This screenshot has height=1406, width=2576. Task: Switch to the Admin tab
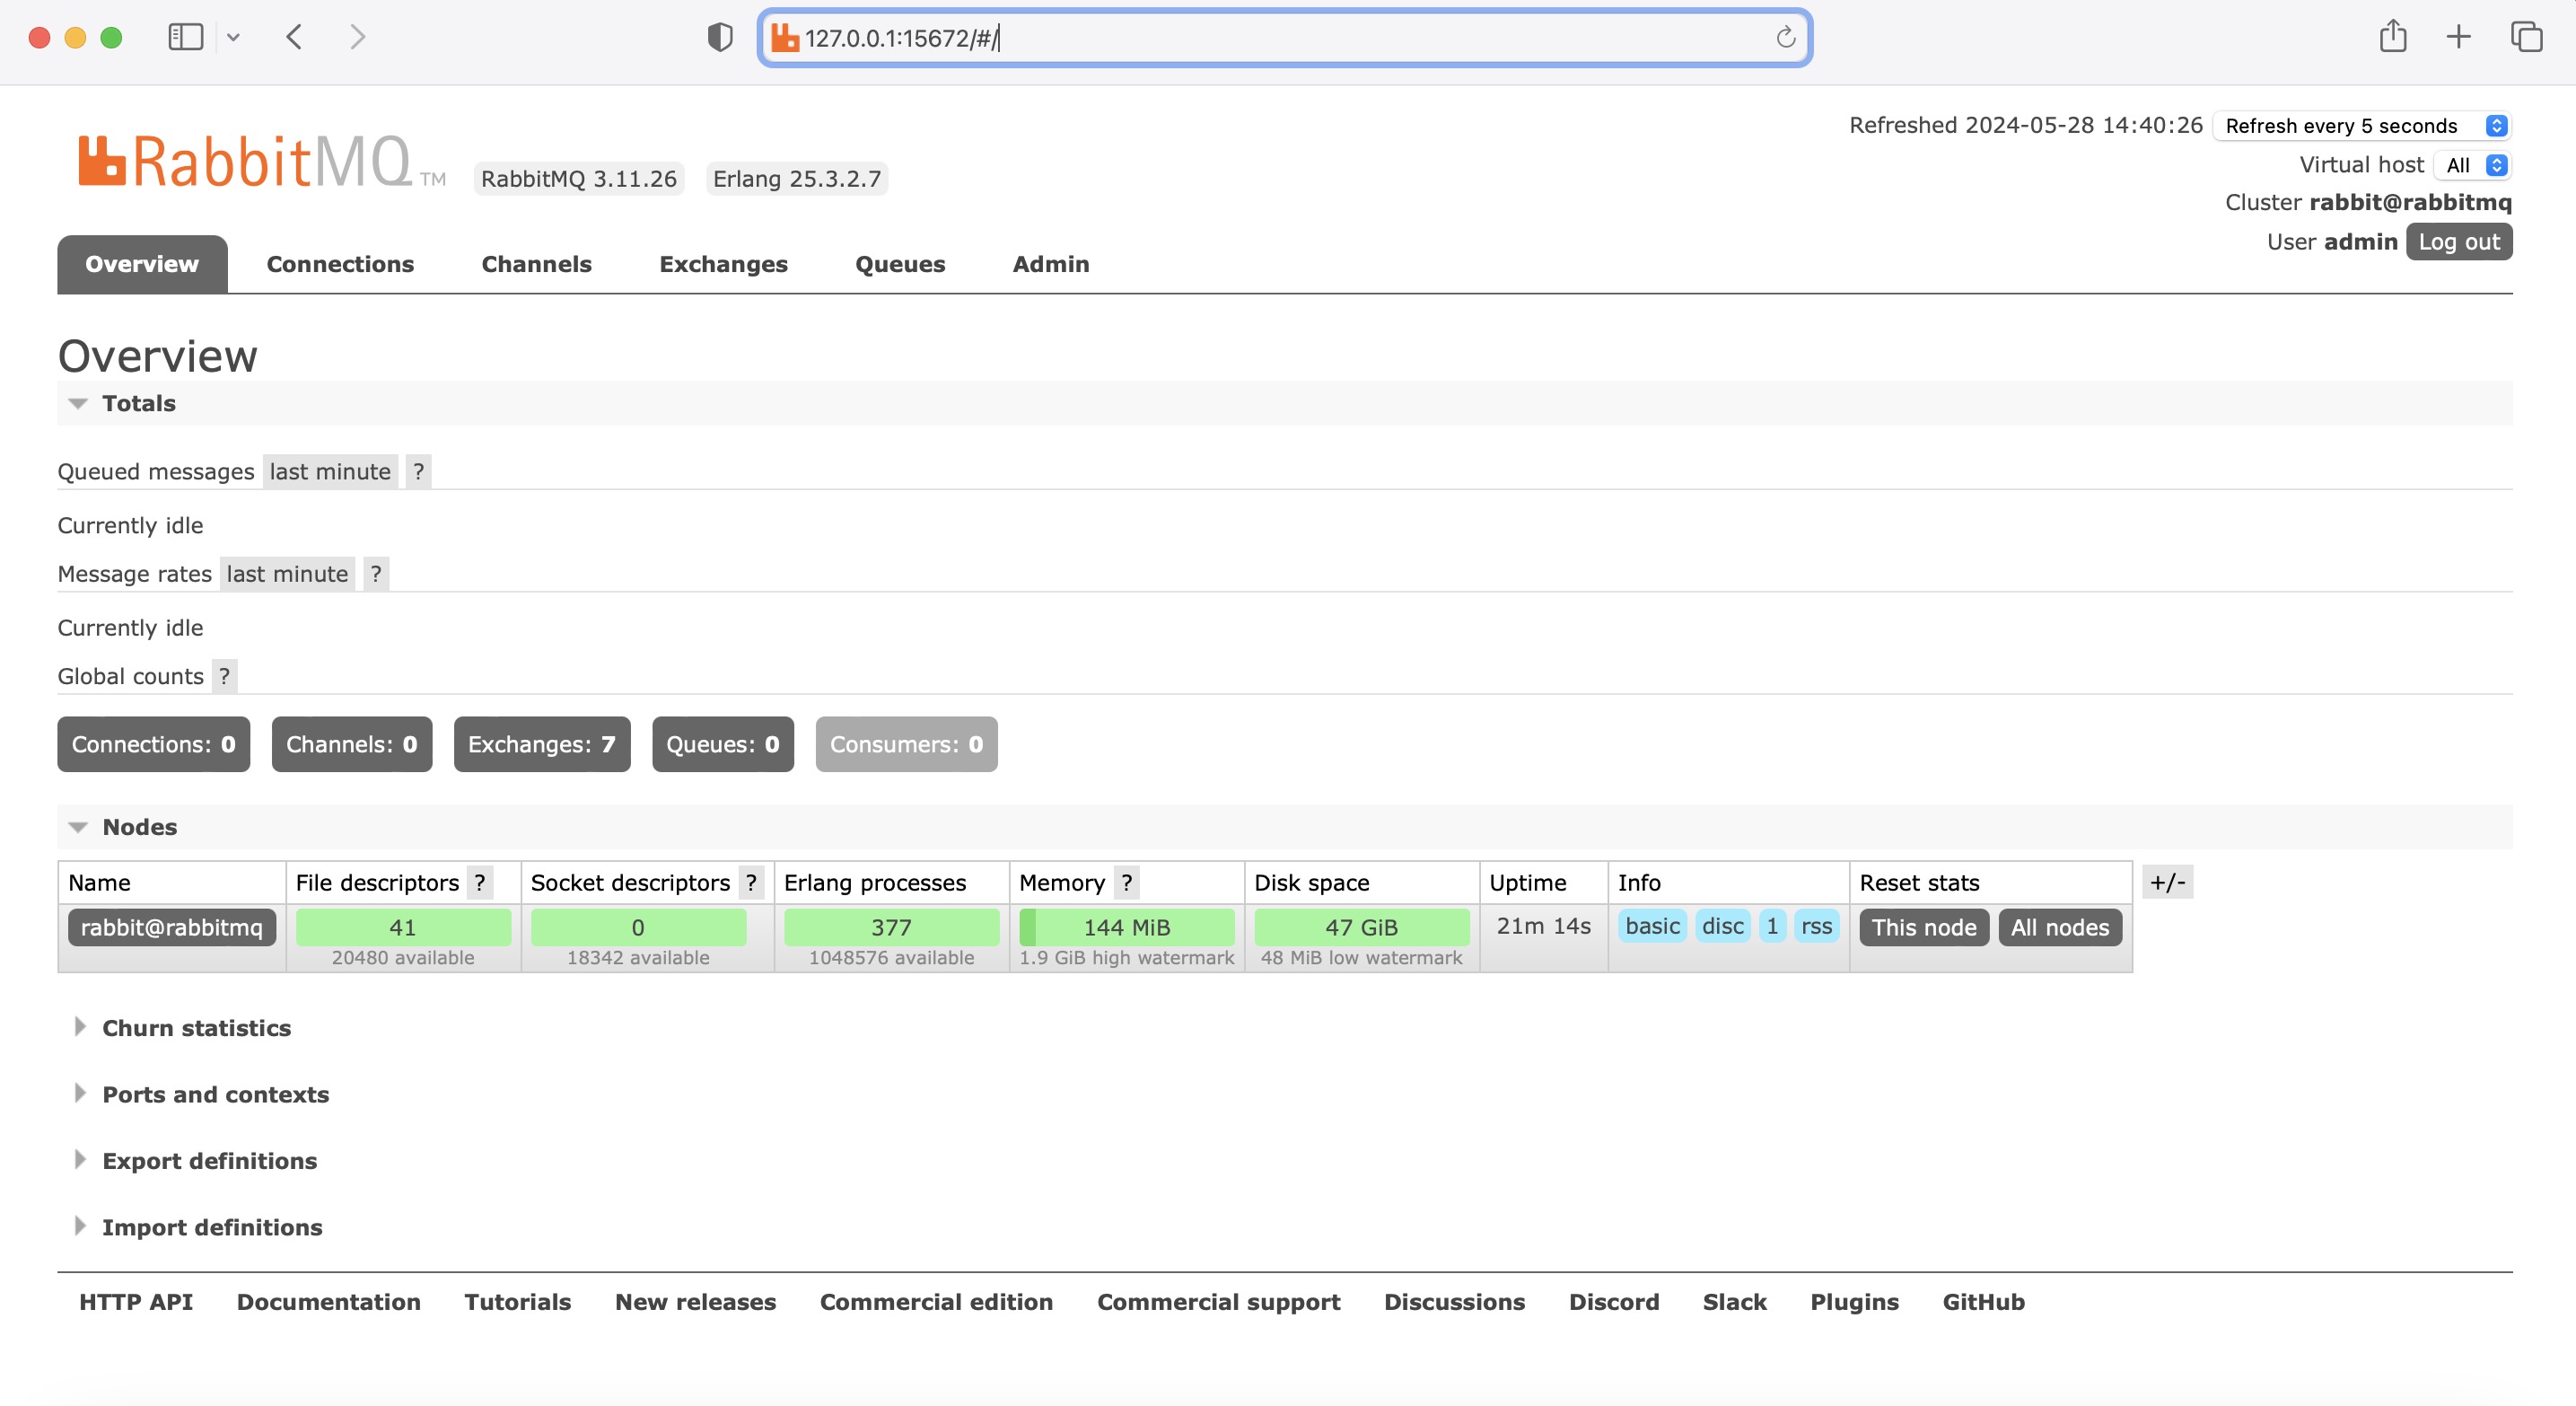[1050, 264]
